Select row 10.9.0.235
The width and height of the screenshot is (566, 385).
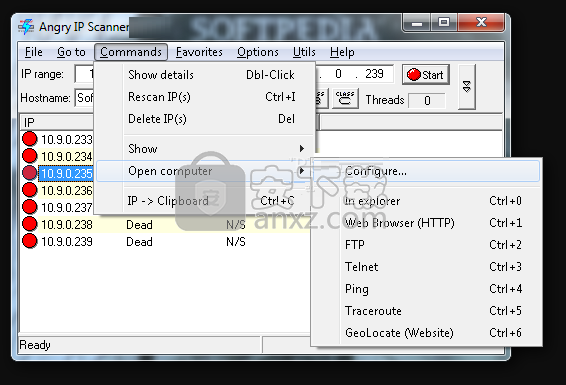click(66, 173)
